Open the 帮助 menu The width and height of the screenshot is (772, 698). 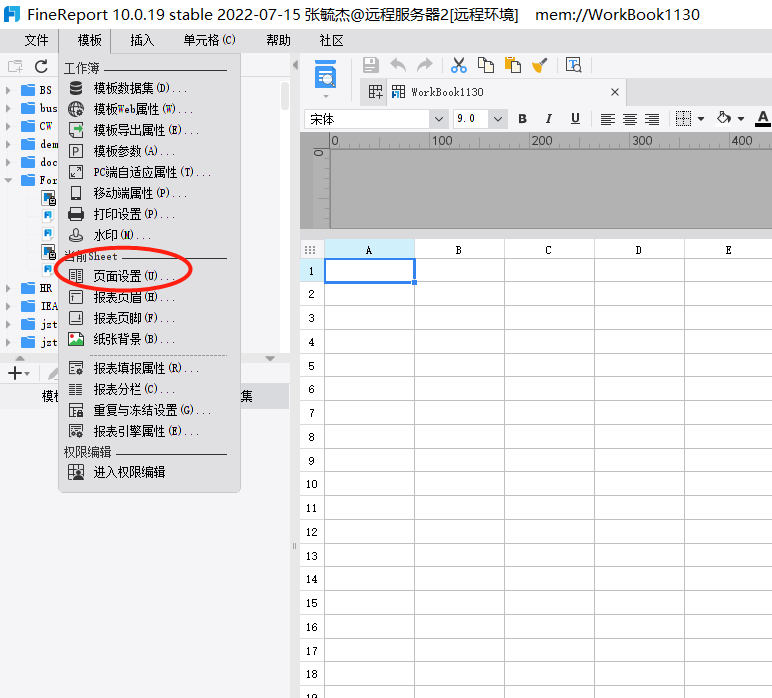click(x=278, y=40)
